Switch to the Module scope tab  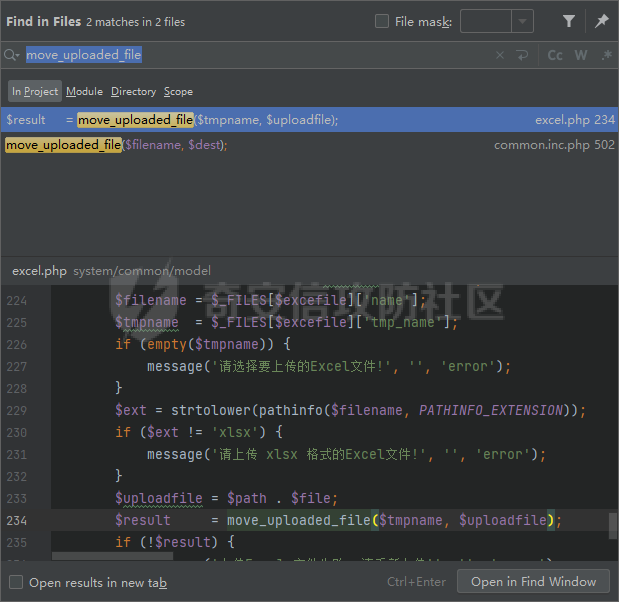tap(84, 92)
